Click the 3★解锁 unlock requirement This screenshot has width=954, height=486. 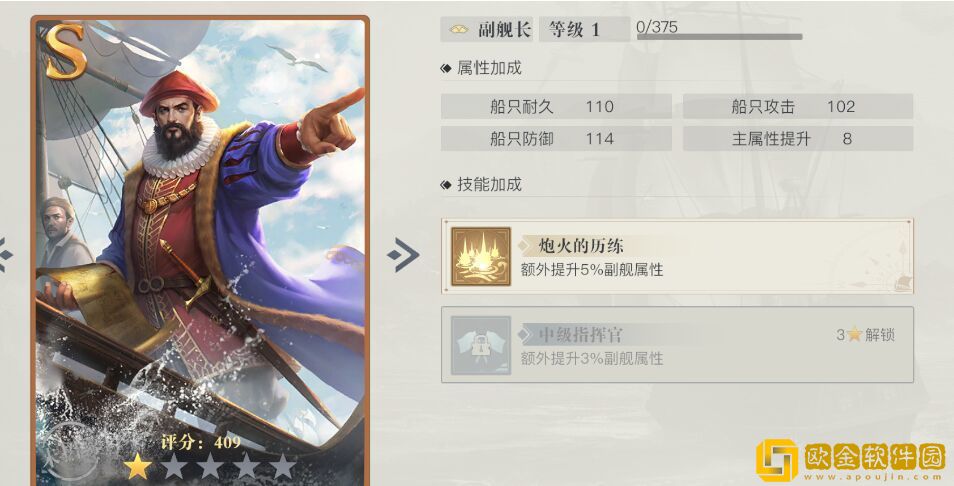[x=865, y=335]
